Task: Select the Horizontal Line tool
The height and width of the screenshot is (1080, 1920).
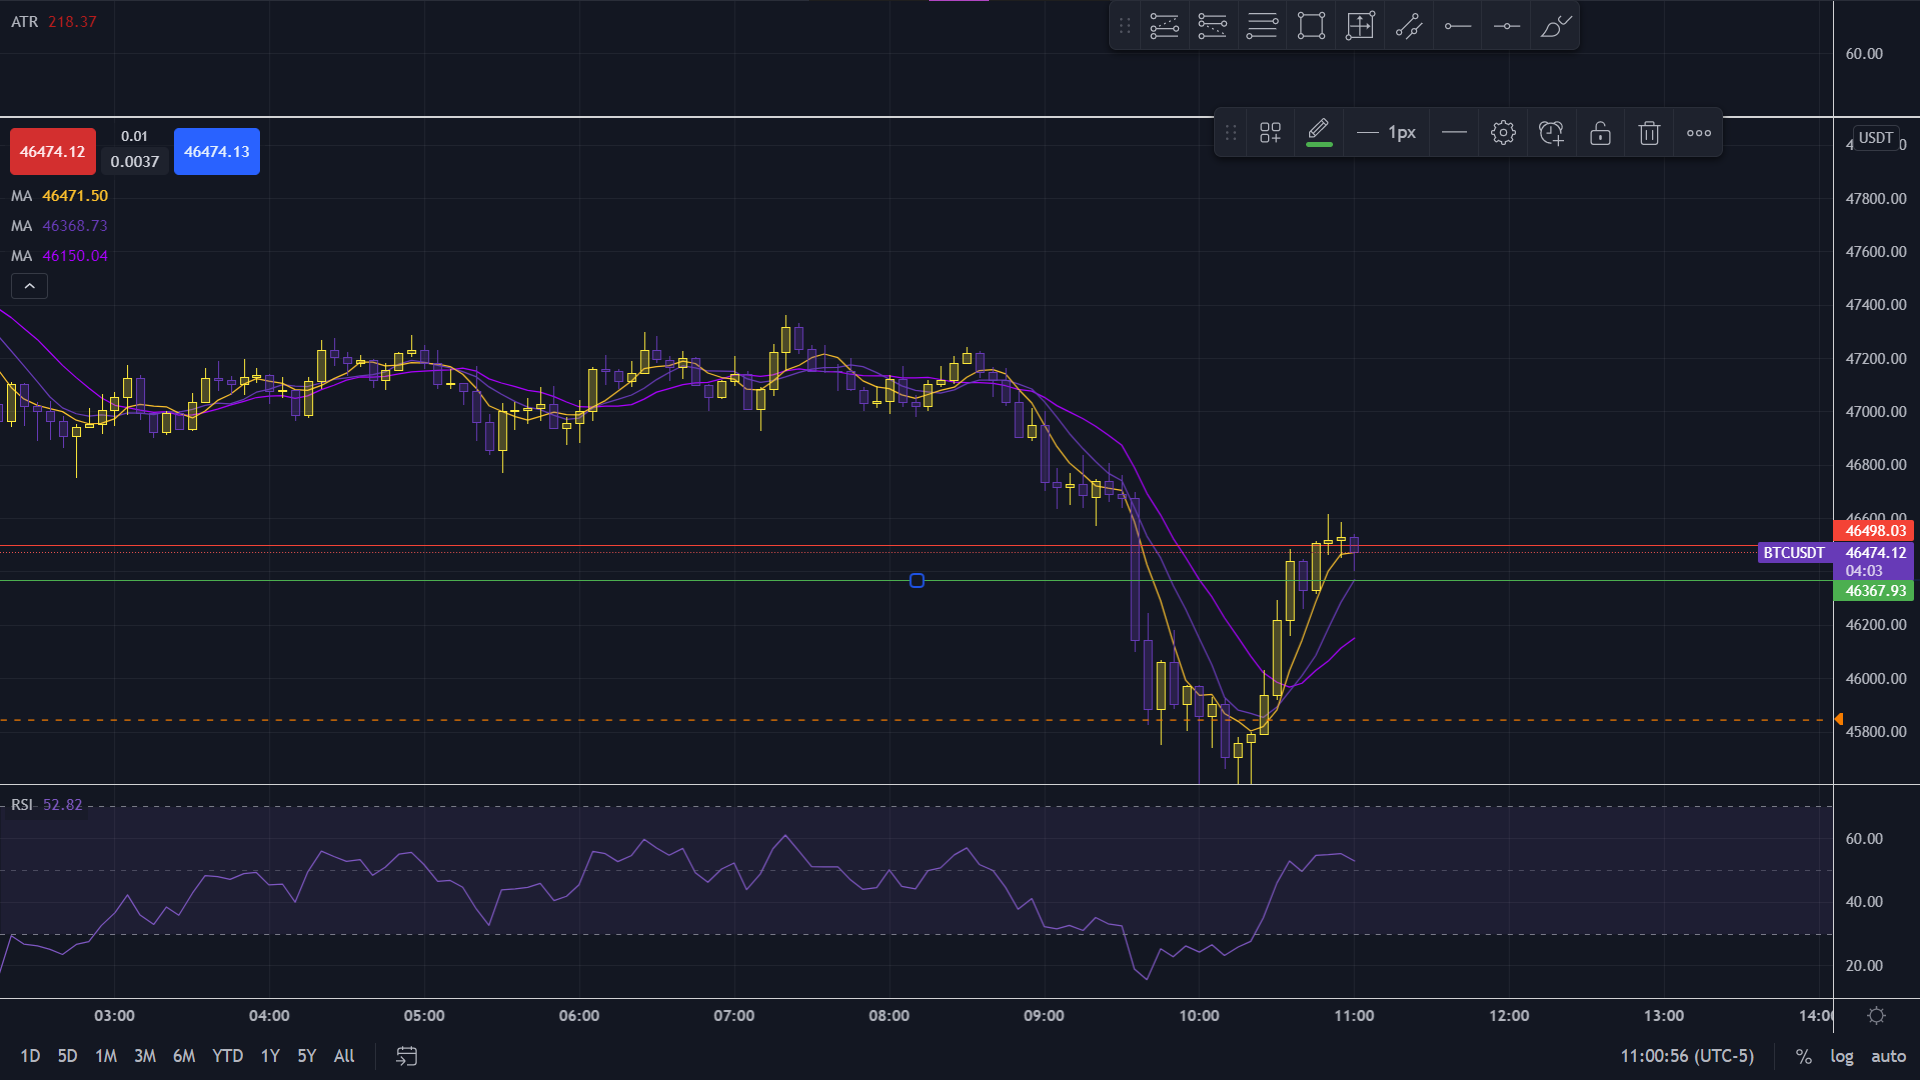Action: tap(1507, 26)
